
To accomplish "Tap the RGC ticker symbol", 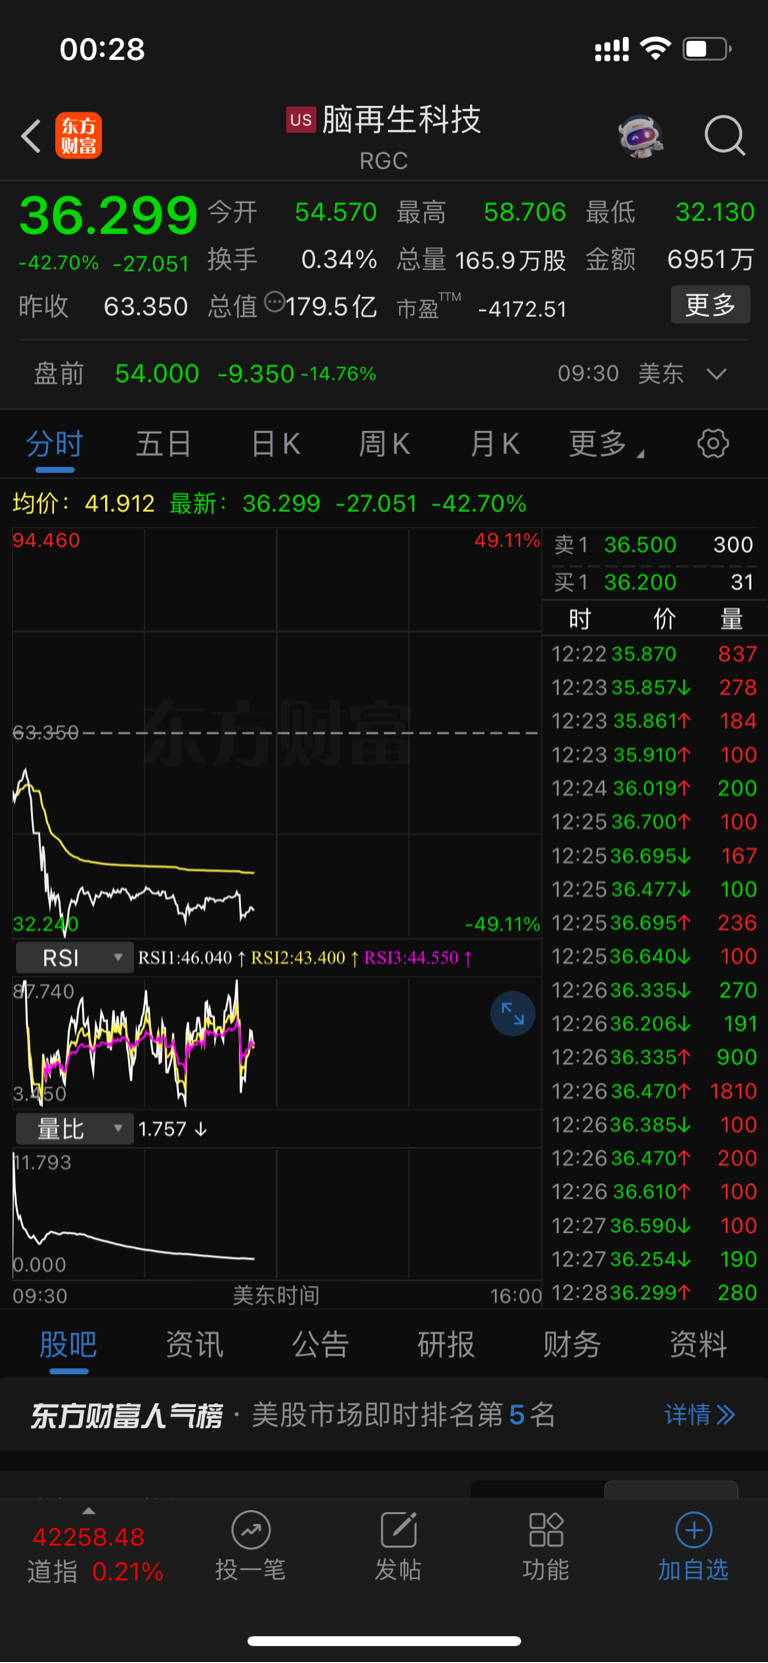I will 384,161.
